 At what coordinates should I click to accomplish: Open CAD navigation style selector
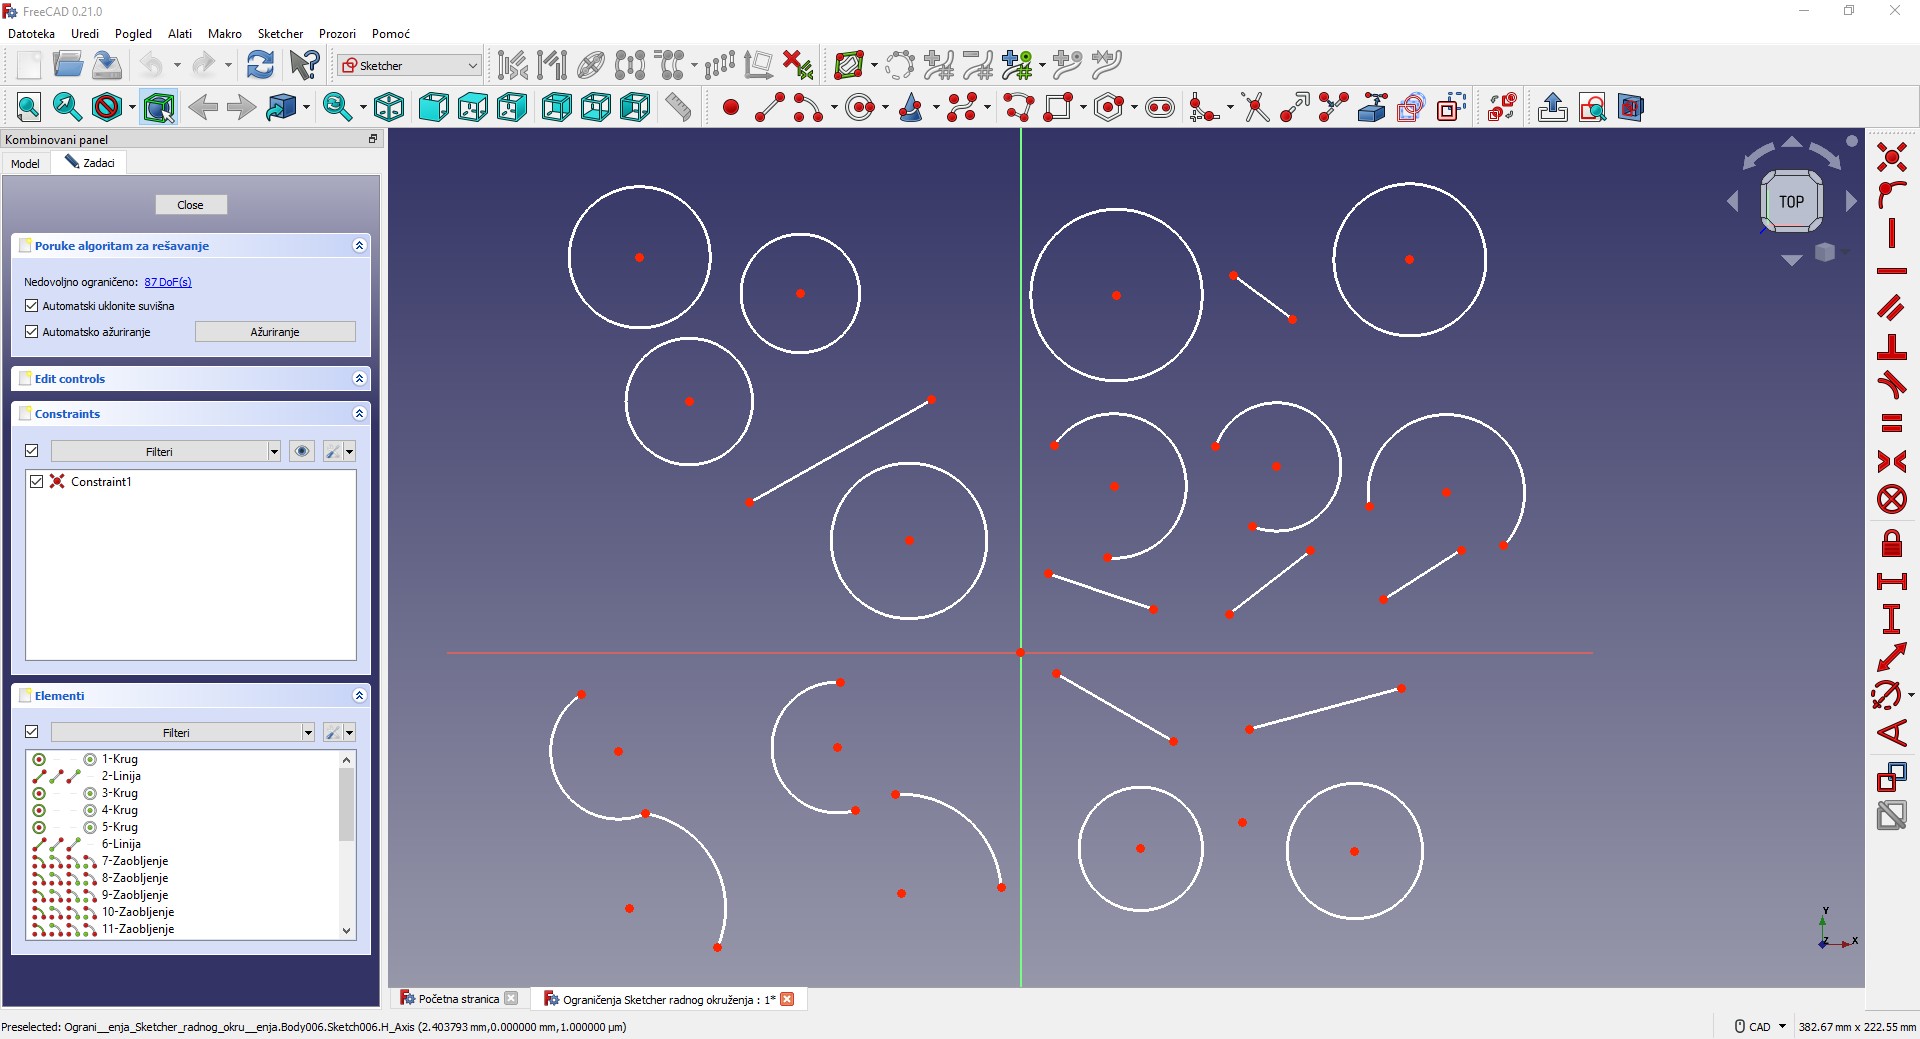(1759, 1026)
